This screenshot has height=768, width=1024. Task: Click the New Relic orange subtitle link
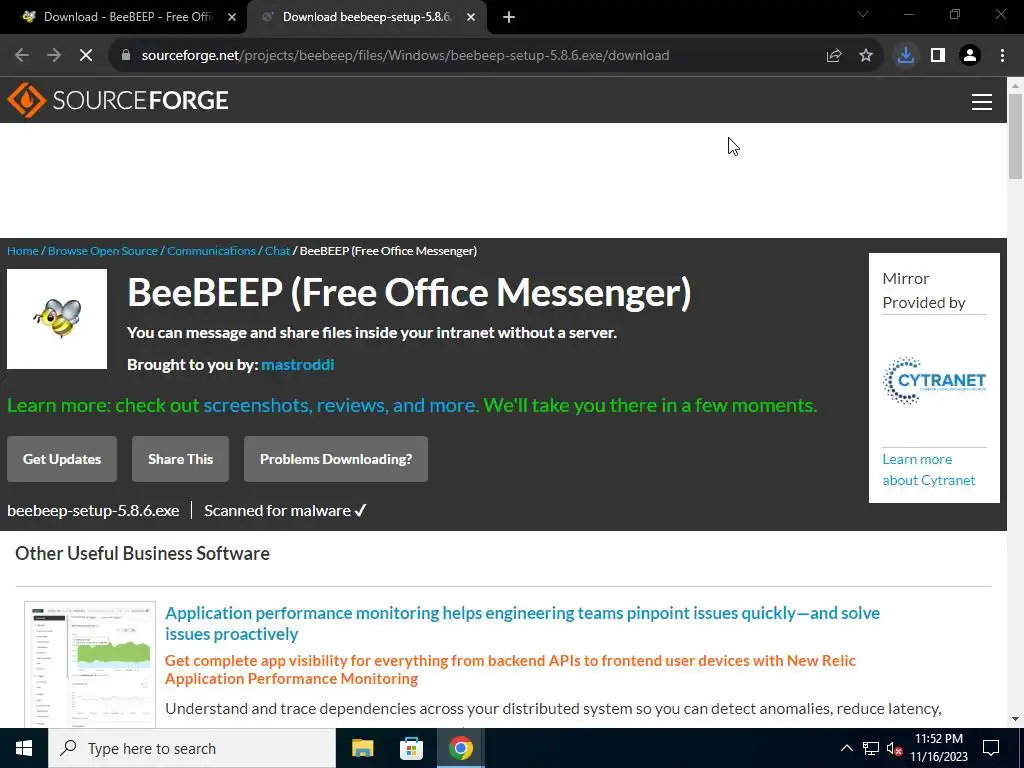click(510, 669)
